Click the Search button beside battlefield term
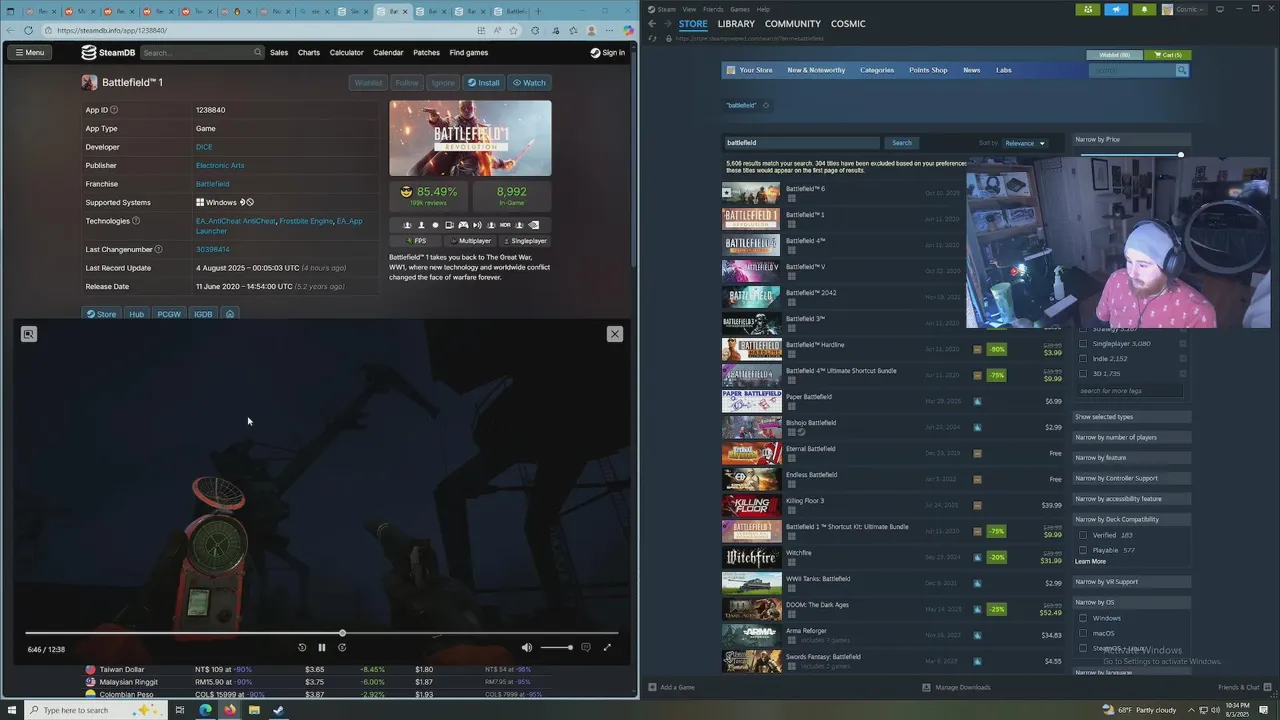This screenshot has height=720, width=1280. (902, 143)
